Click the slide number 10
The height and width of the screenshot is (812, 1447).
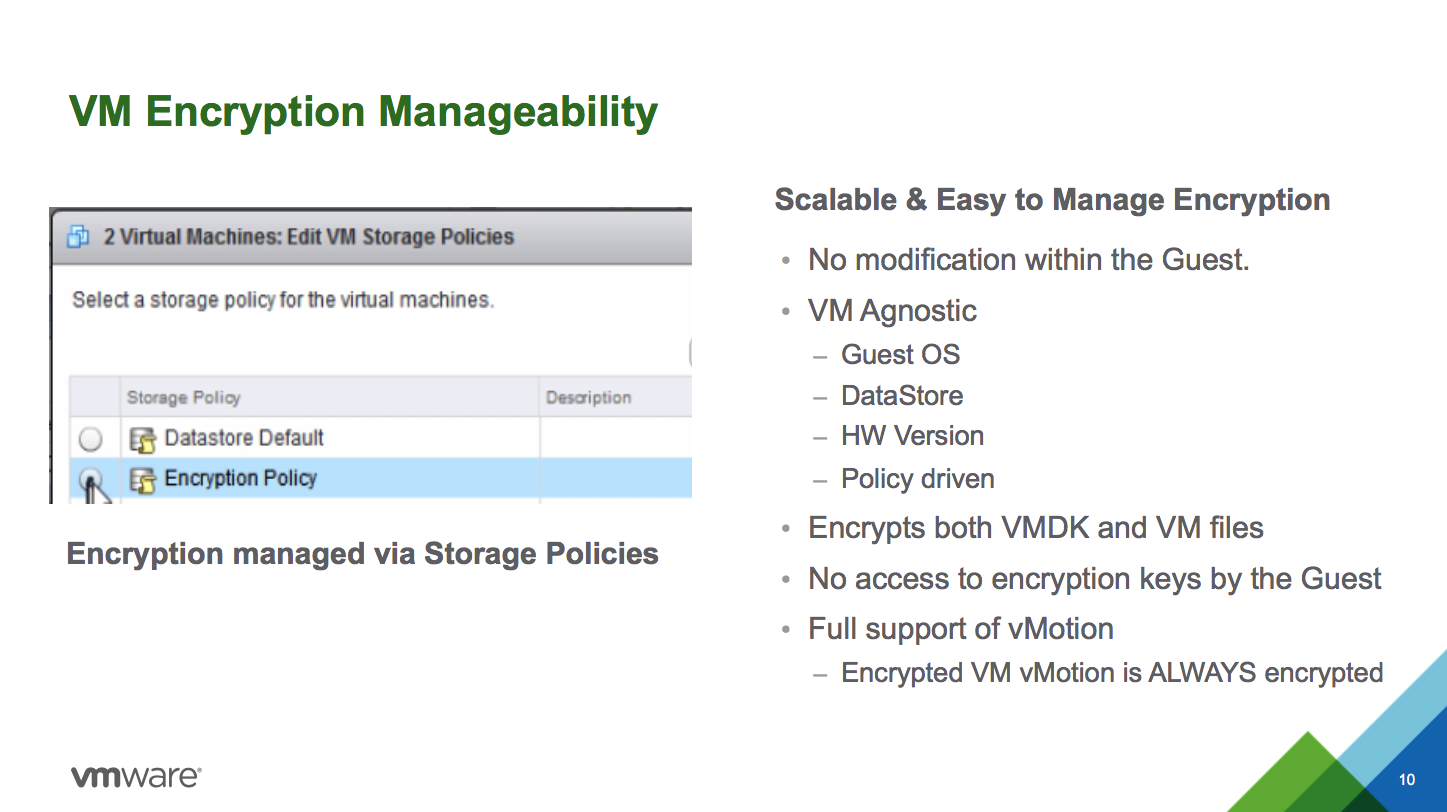[x=1407, y=780]
